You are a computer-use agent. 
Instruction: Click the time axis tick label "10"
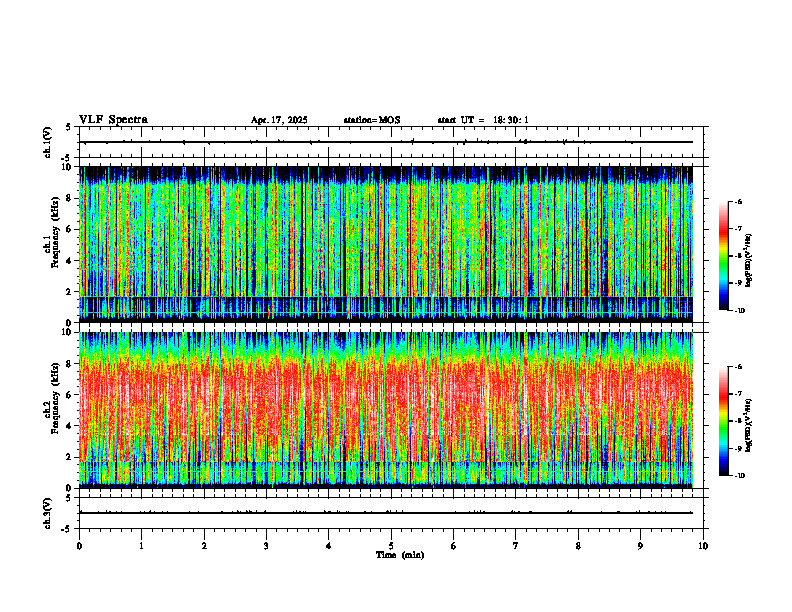tap(703, 546)
